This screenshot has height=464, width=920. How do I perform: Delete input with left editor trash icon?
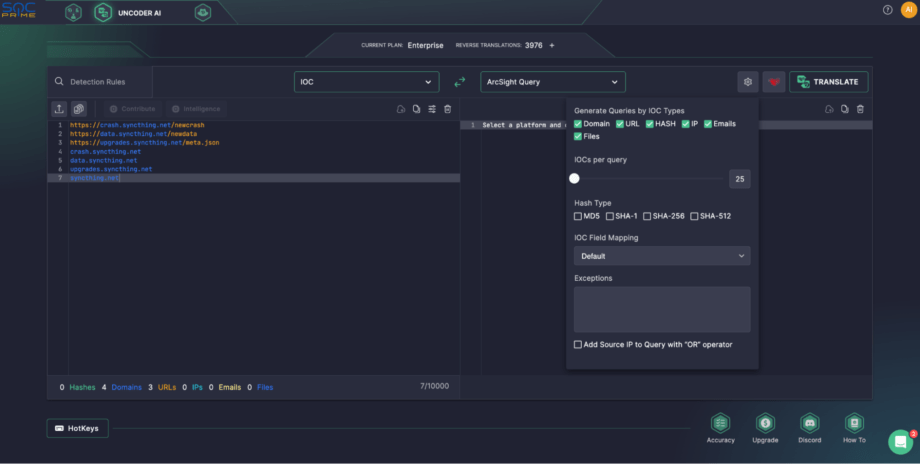447,108
